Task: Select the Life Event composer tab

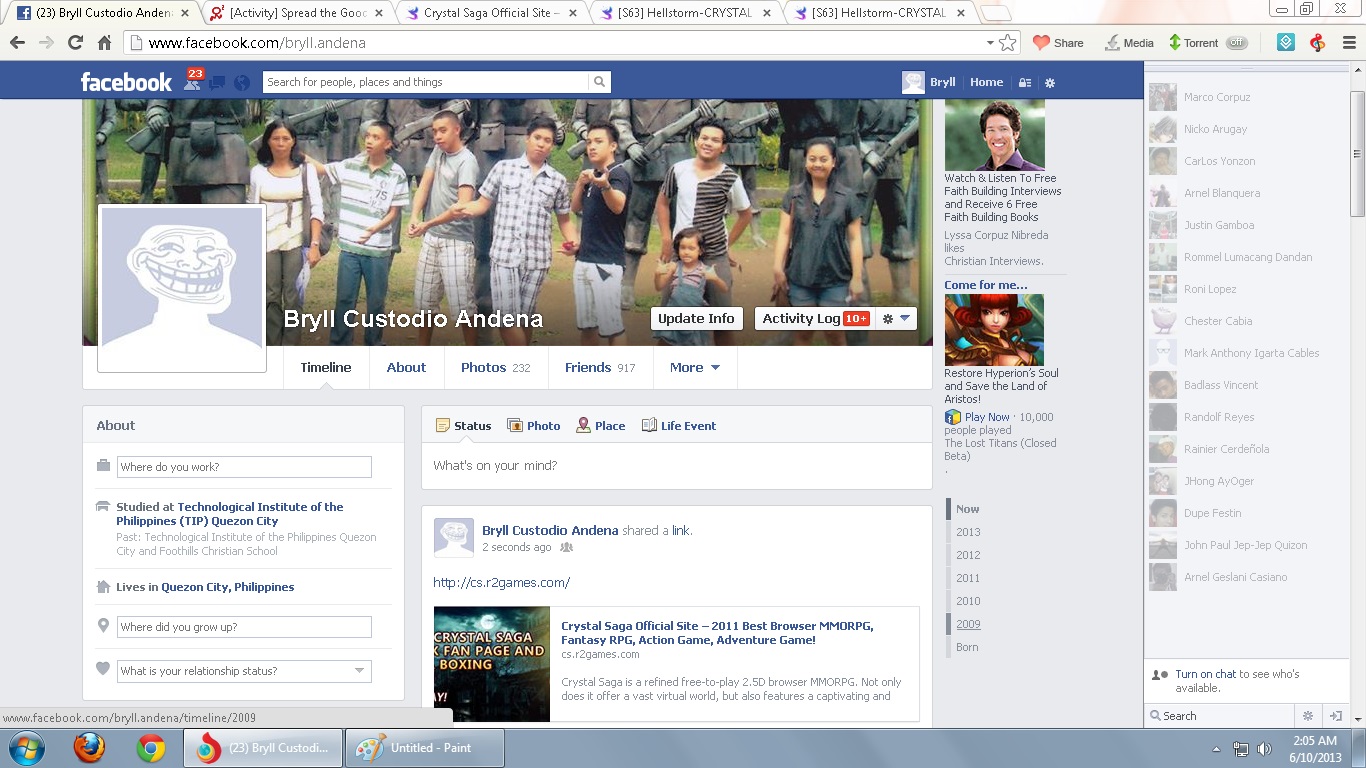Action: [x=679, y=426]
